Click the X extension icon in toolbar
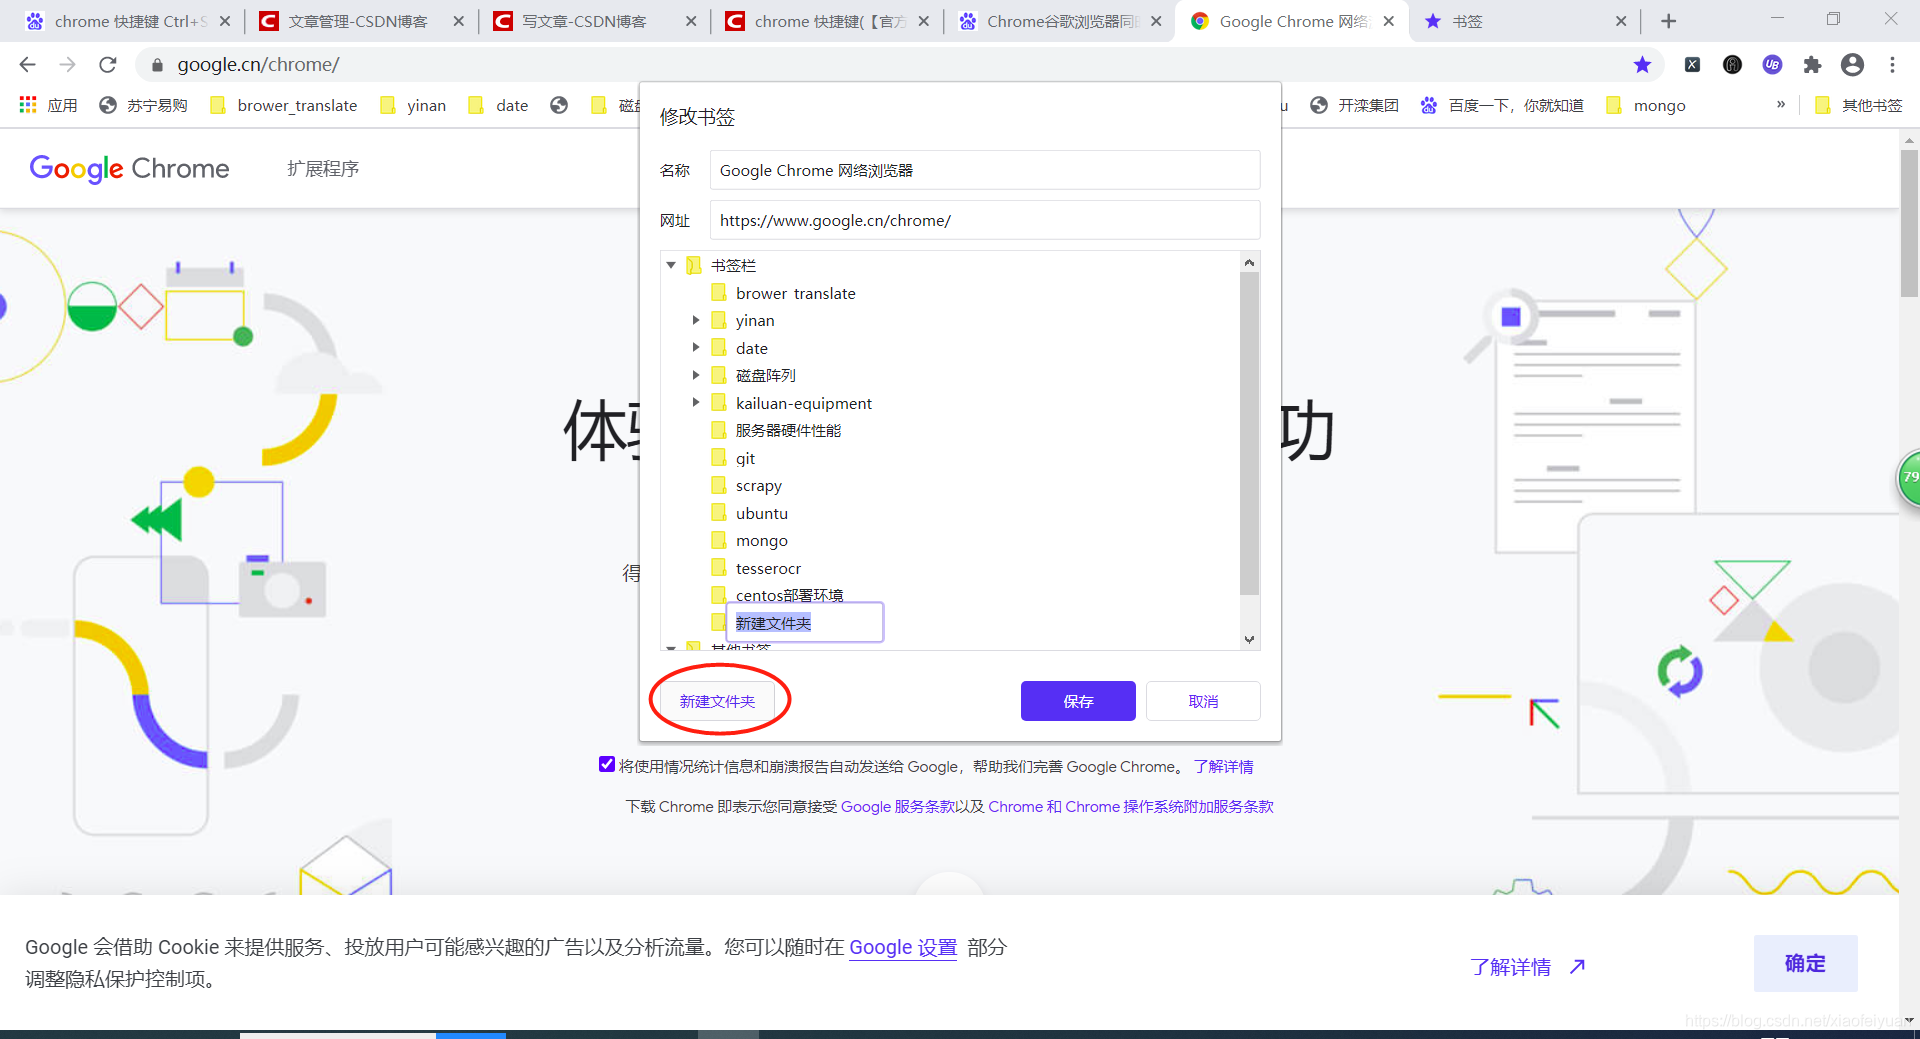 click(x=1692, y=65)
